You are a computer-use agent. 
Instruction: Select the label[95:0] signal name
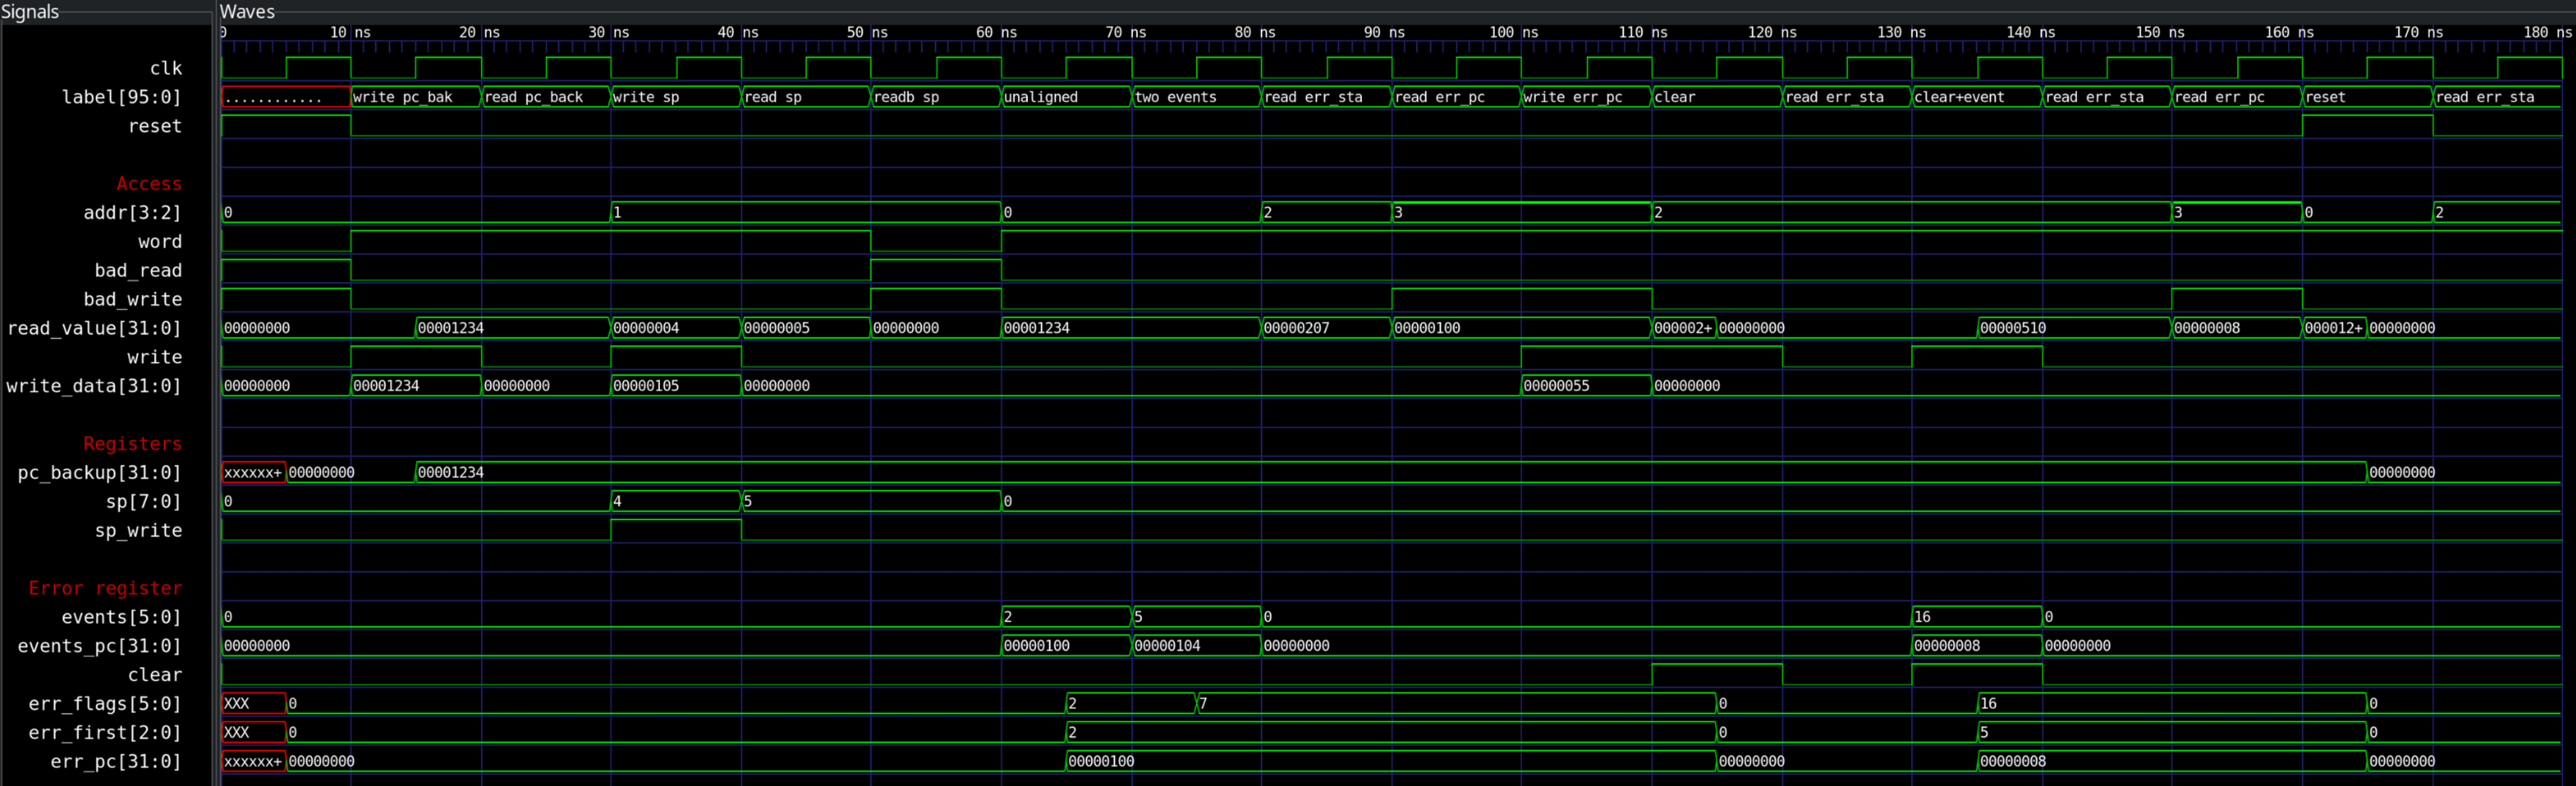(x=121, y=97)
